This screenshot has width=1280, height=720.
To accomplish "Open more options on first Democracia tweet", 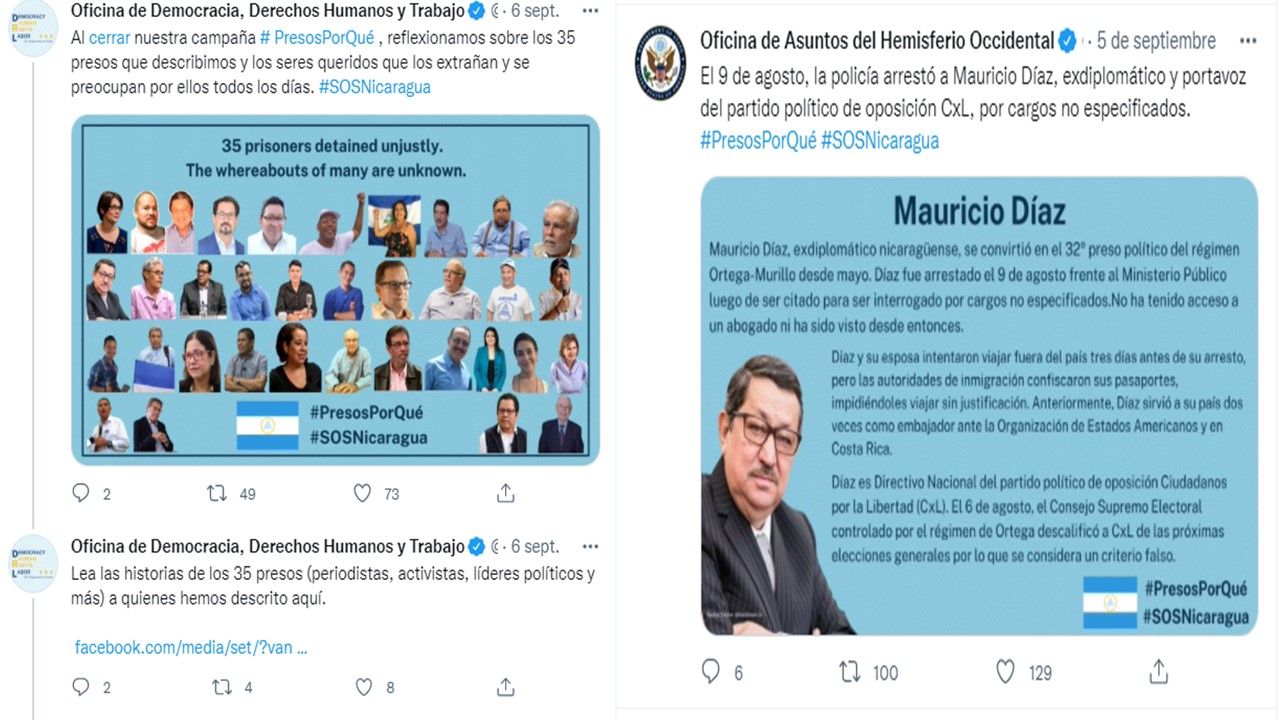I will point(590,11).
